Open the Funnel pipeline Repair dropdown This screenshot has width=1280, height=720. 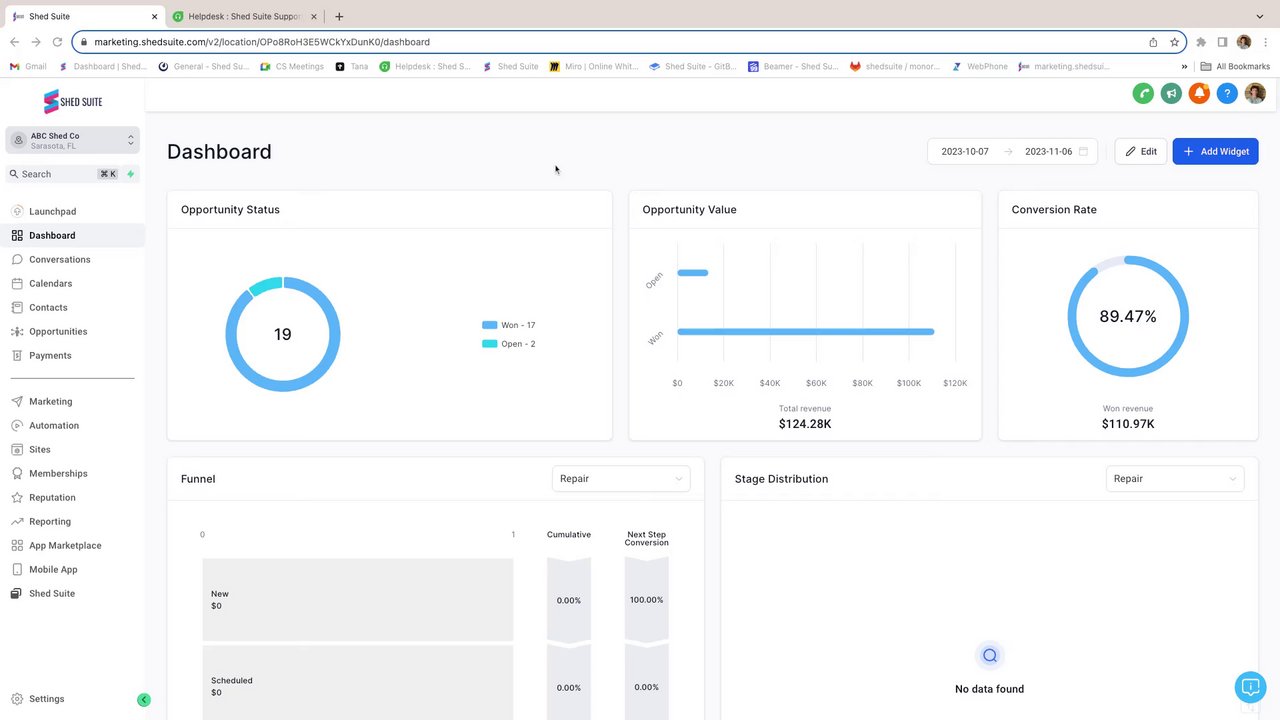point(621,479)
